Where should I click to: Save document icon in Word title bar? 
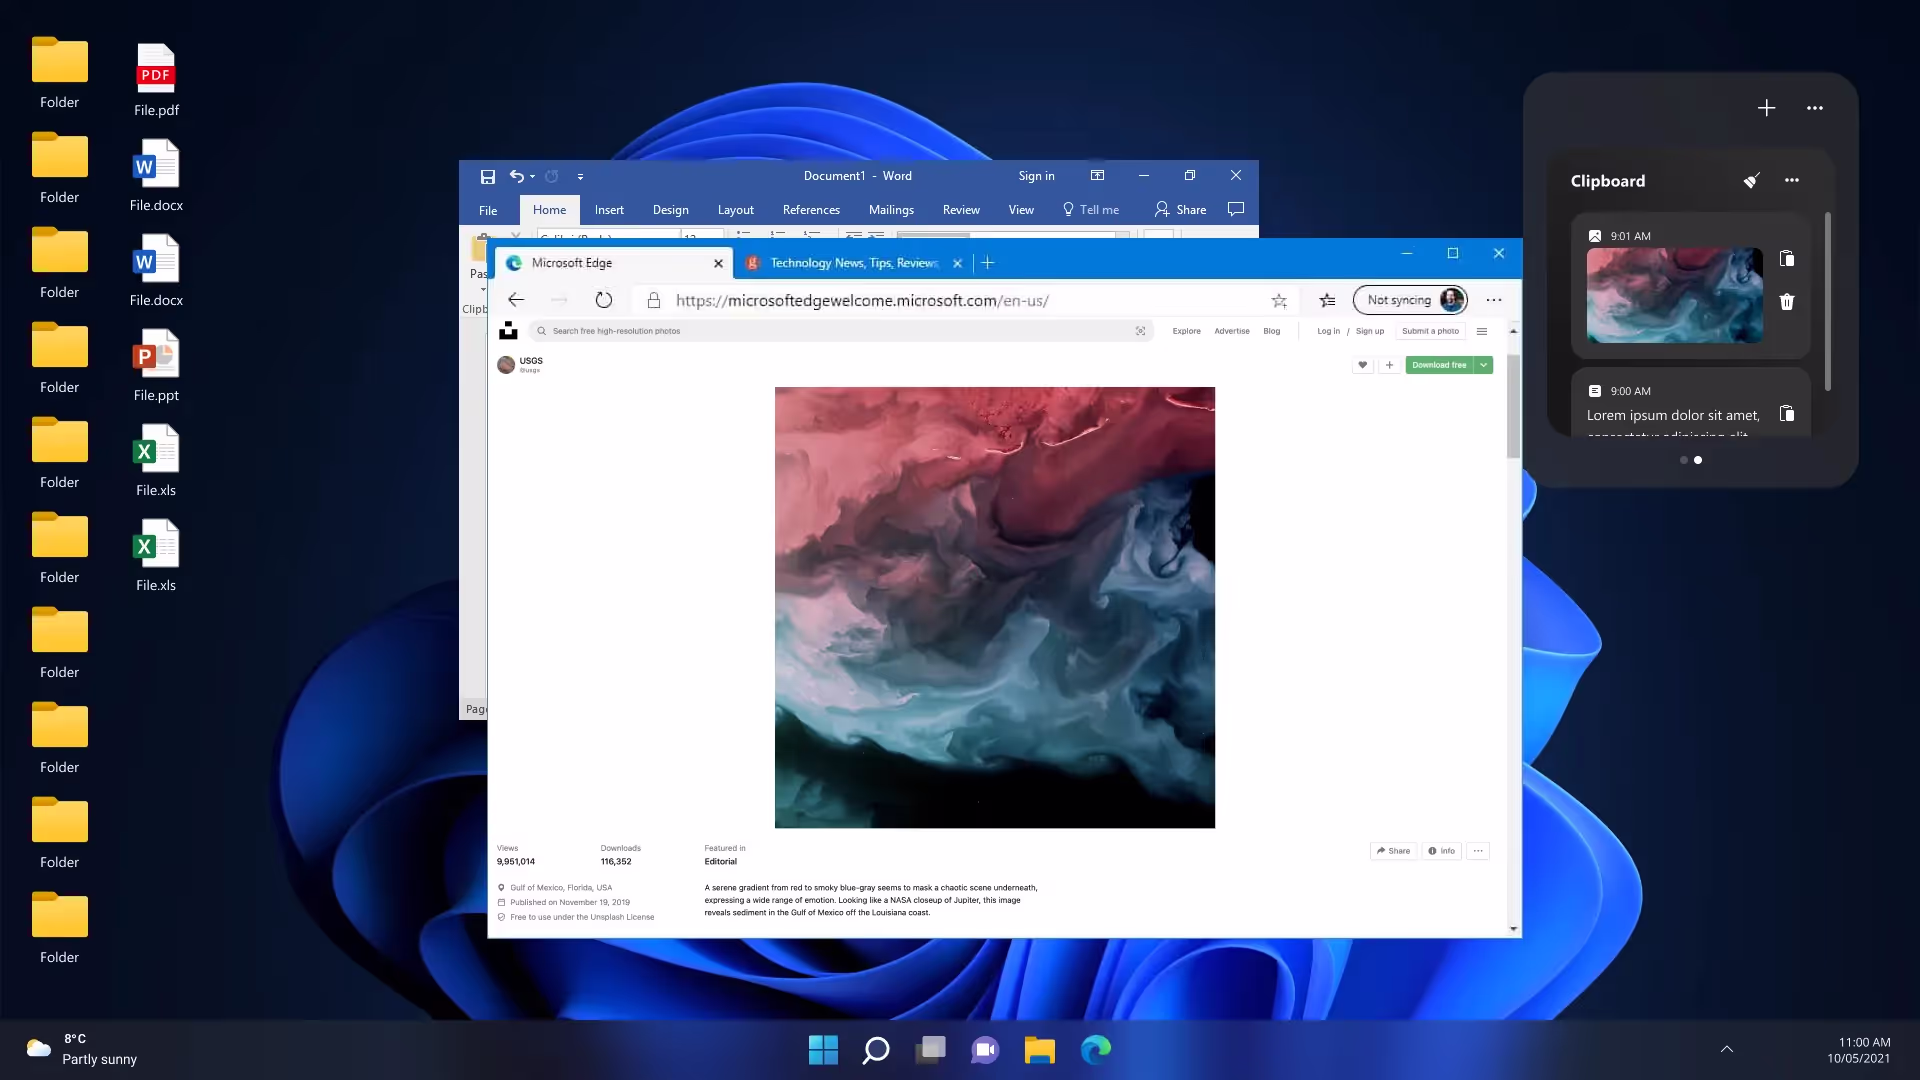click(488, 176)
